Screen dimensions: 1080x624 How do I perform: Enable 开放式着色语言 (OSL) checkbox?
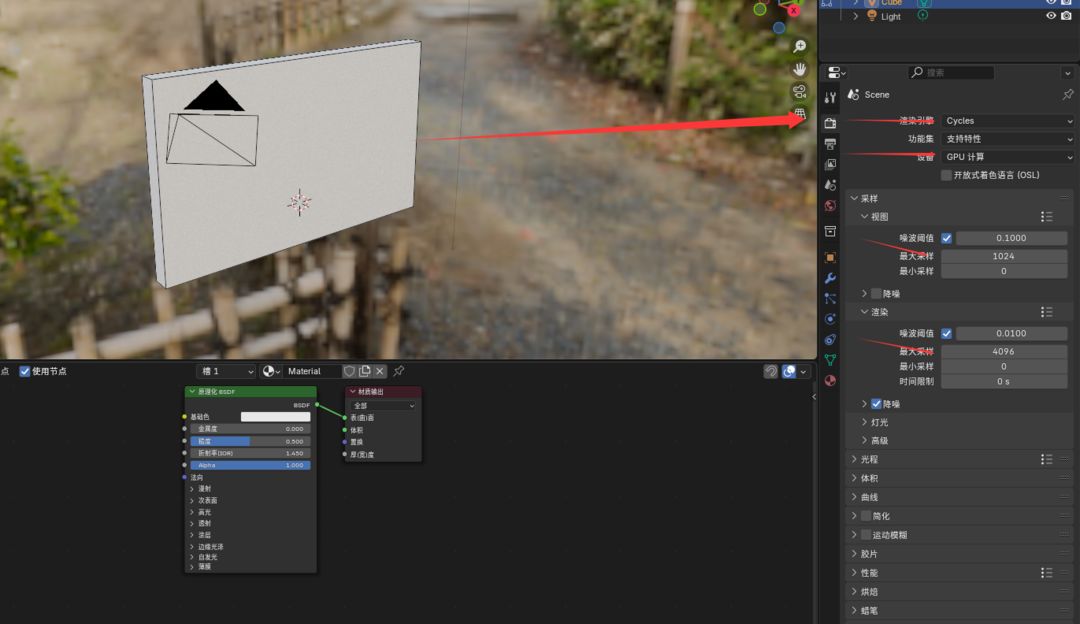(946, 175)
